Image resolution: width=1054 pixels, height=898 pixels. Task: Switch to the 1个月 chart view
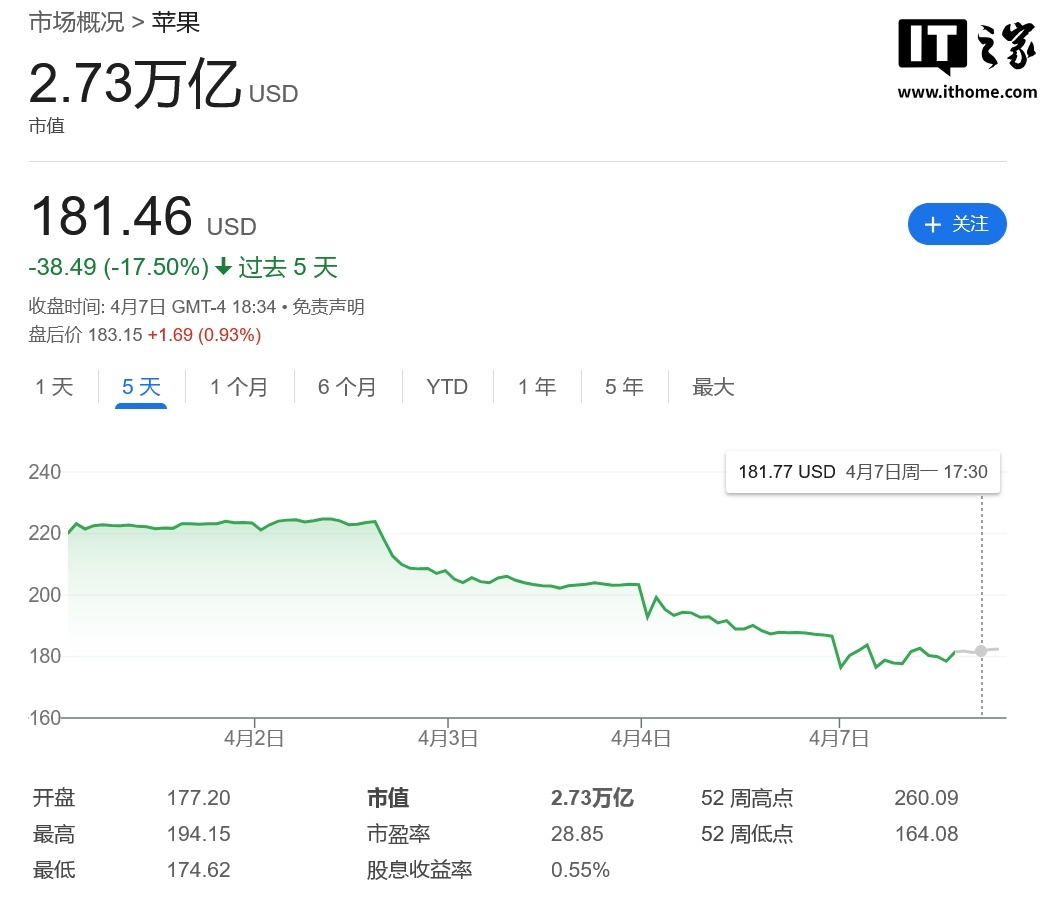[239, 386]
